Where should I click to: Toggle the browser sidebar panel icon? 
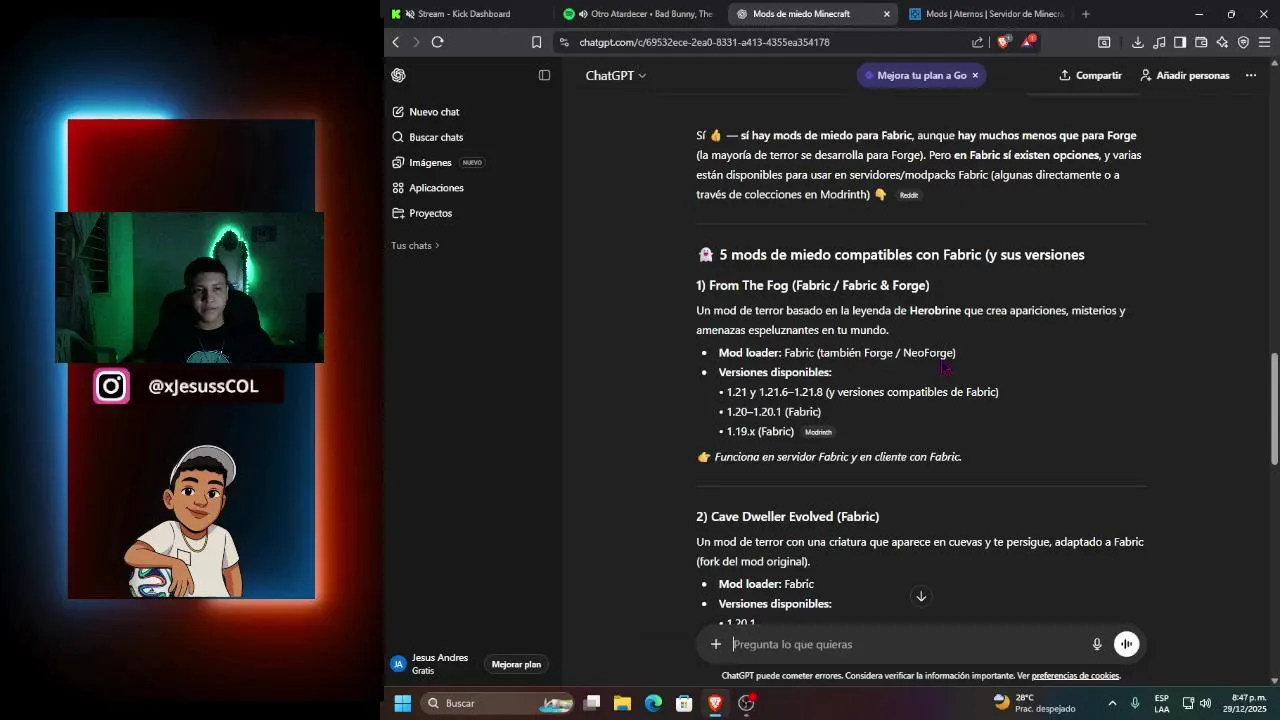click(1180, 42)
